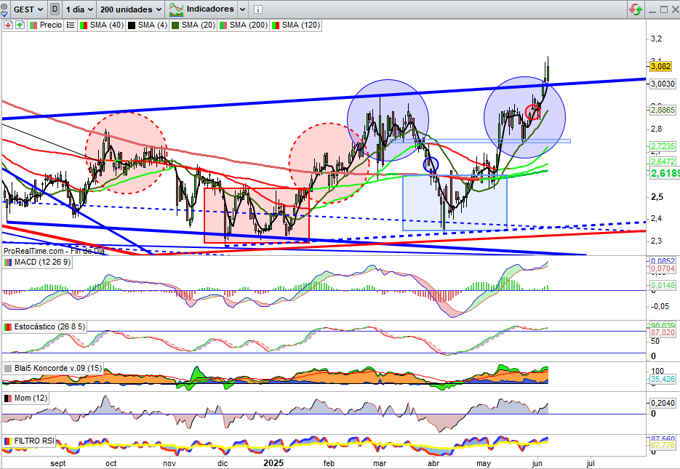The image size is (680, 469).
Task: Open the Precio settings label
Action: coord(51,25)
